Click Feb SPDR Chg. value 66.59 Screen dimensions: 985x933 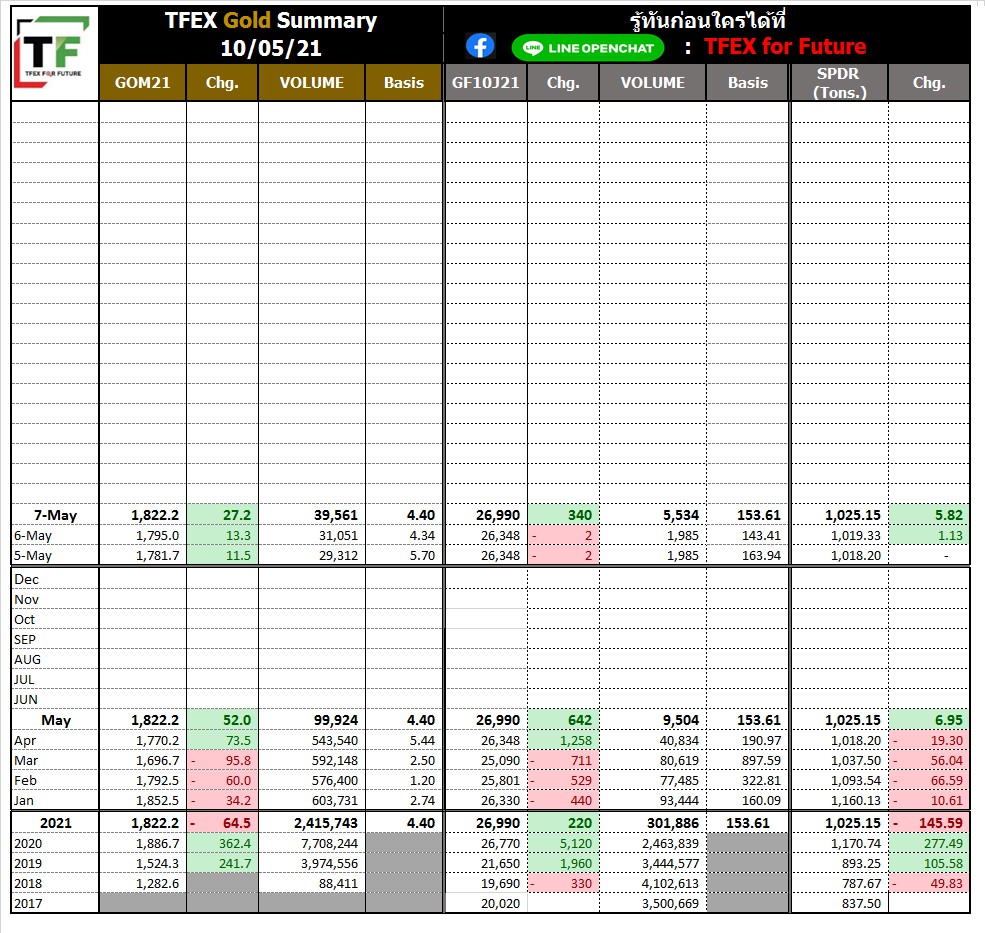(947, 781)
